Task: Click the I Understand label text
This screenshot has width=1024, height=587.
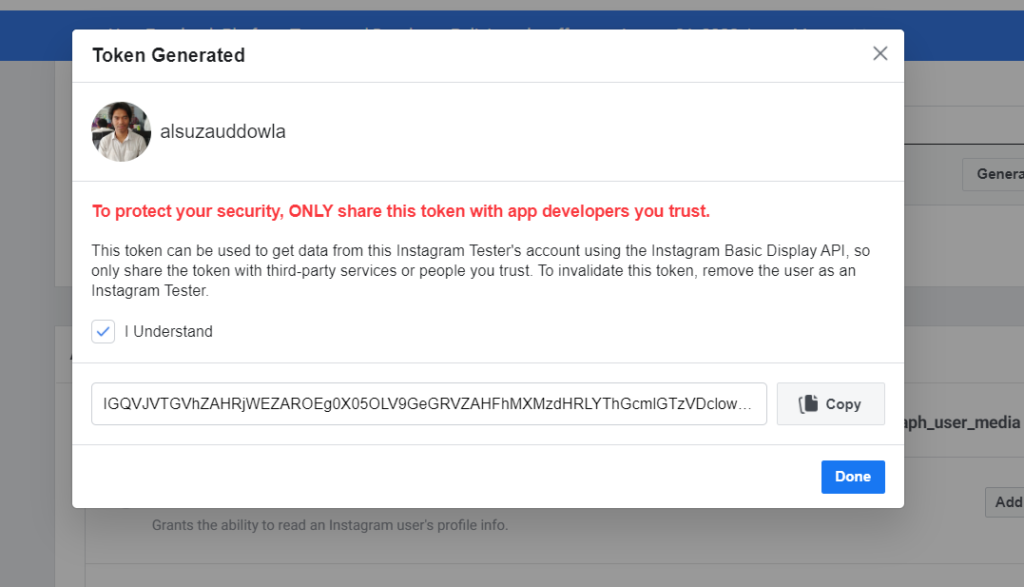Action: coord(168,332)
